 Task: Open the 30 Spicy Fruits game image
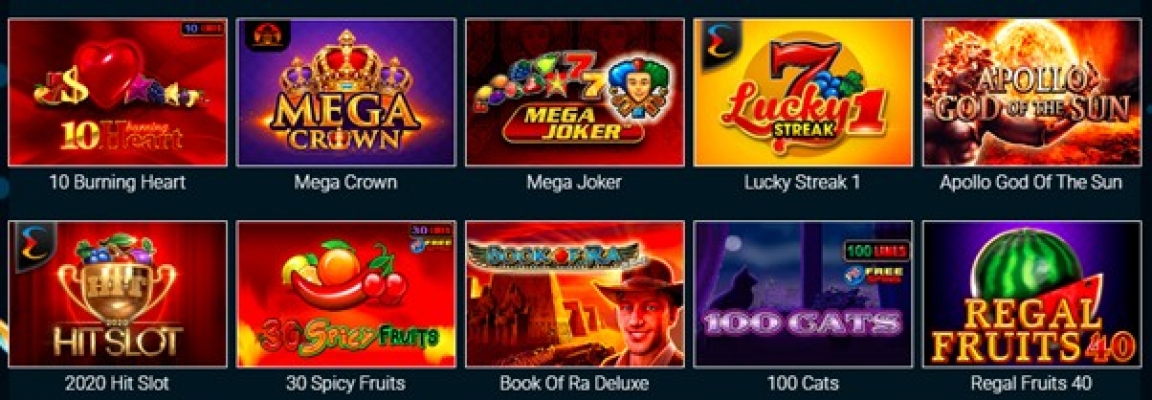click(x=346, y=293)
